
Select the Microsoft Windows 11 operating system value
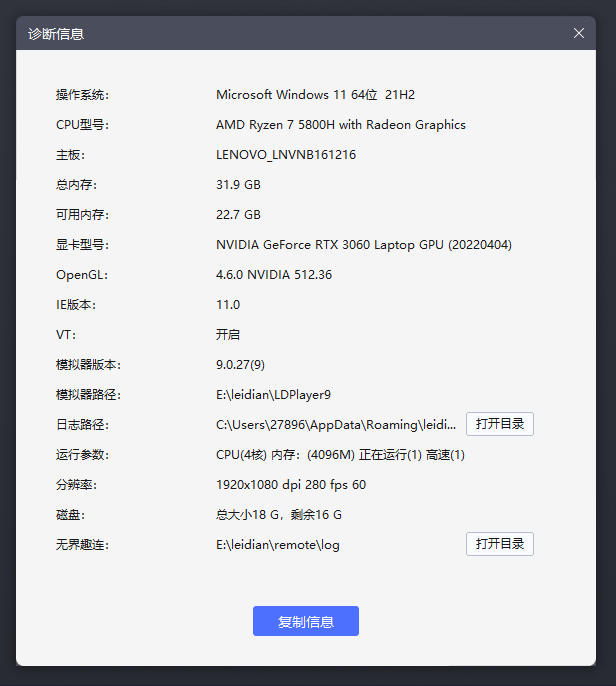[x=315, y=95]
